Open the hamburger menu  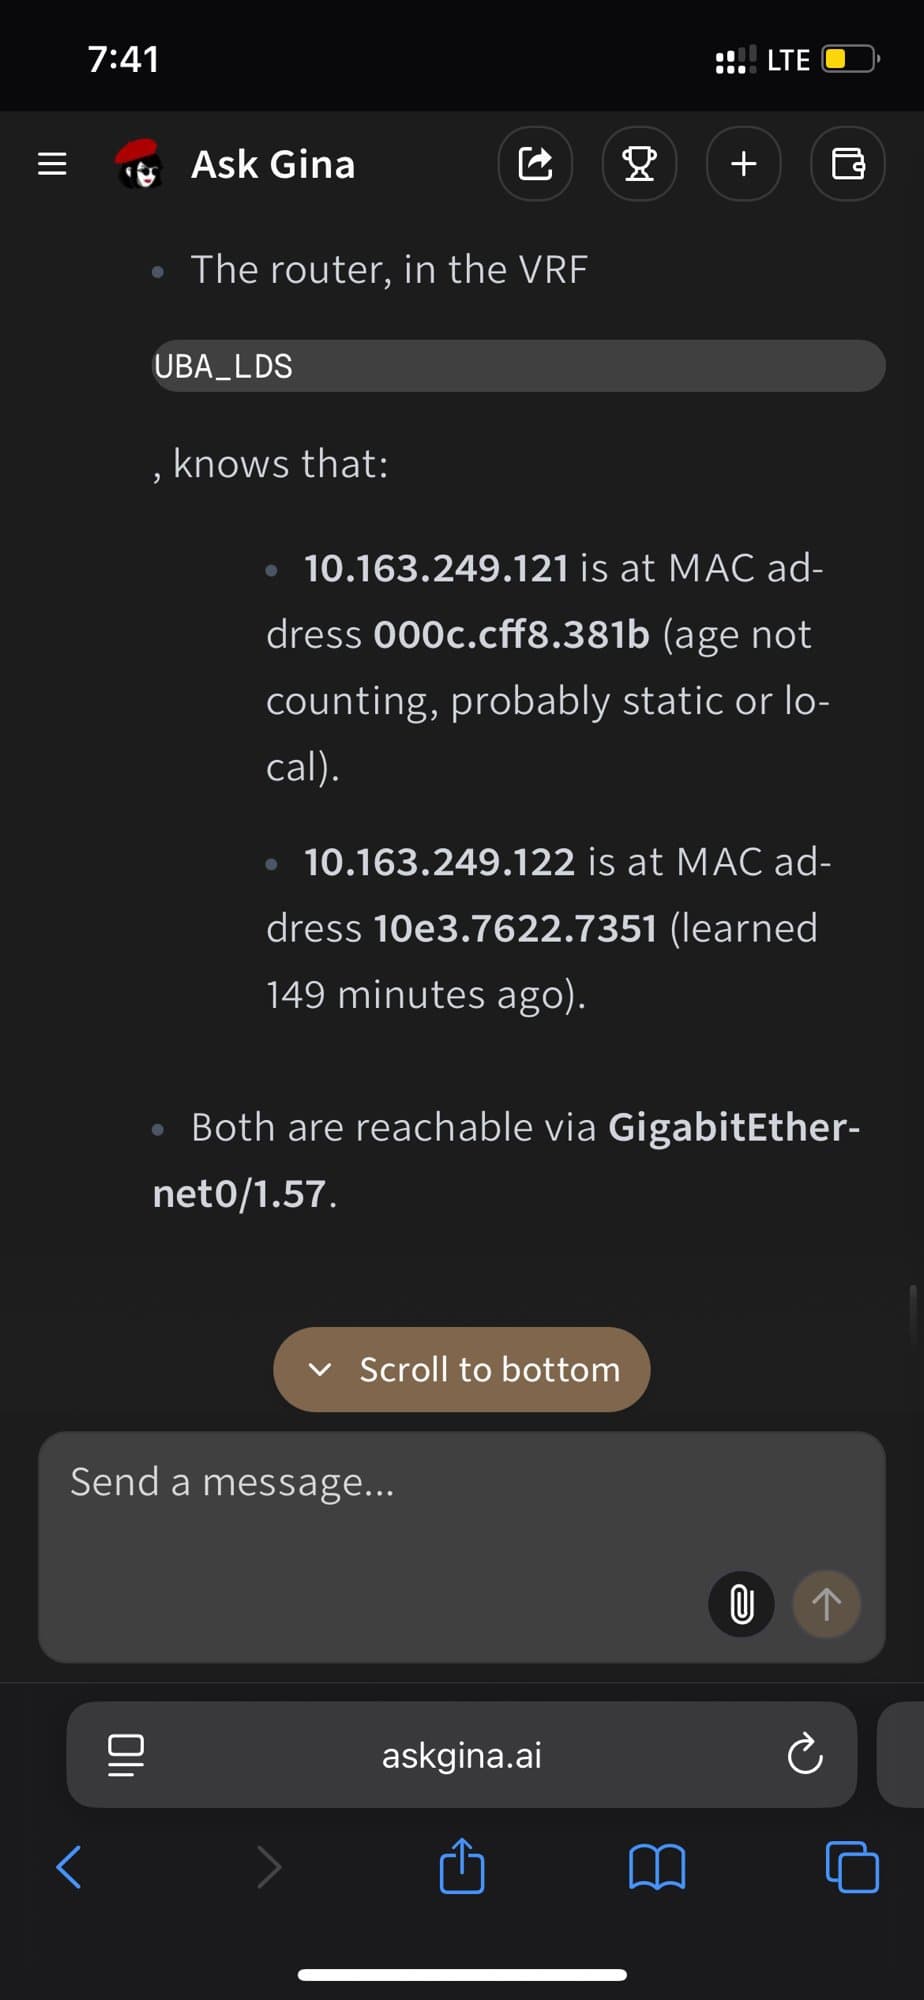point(52,164)
